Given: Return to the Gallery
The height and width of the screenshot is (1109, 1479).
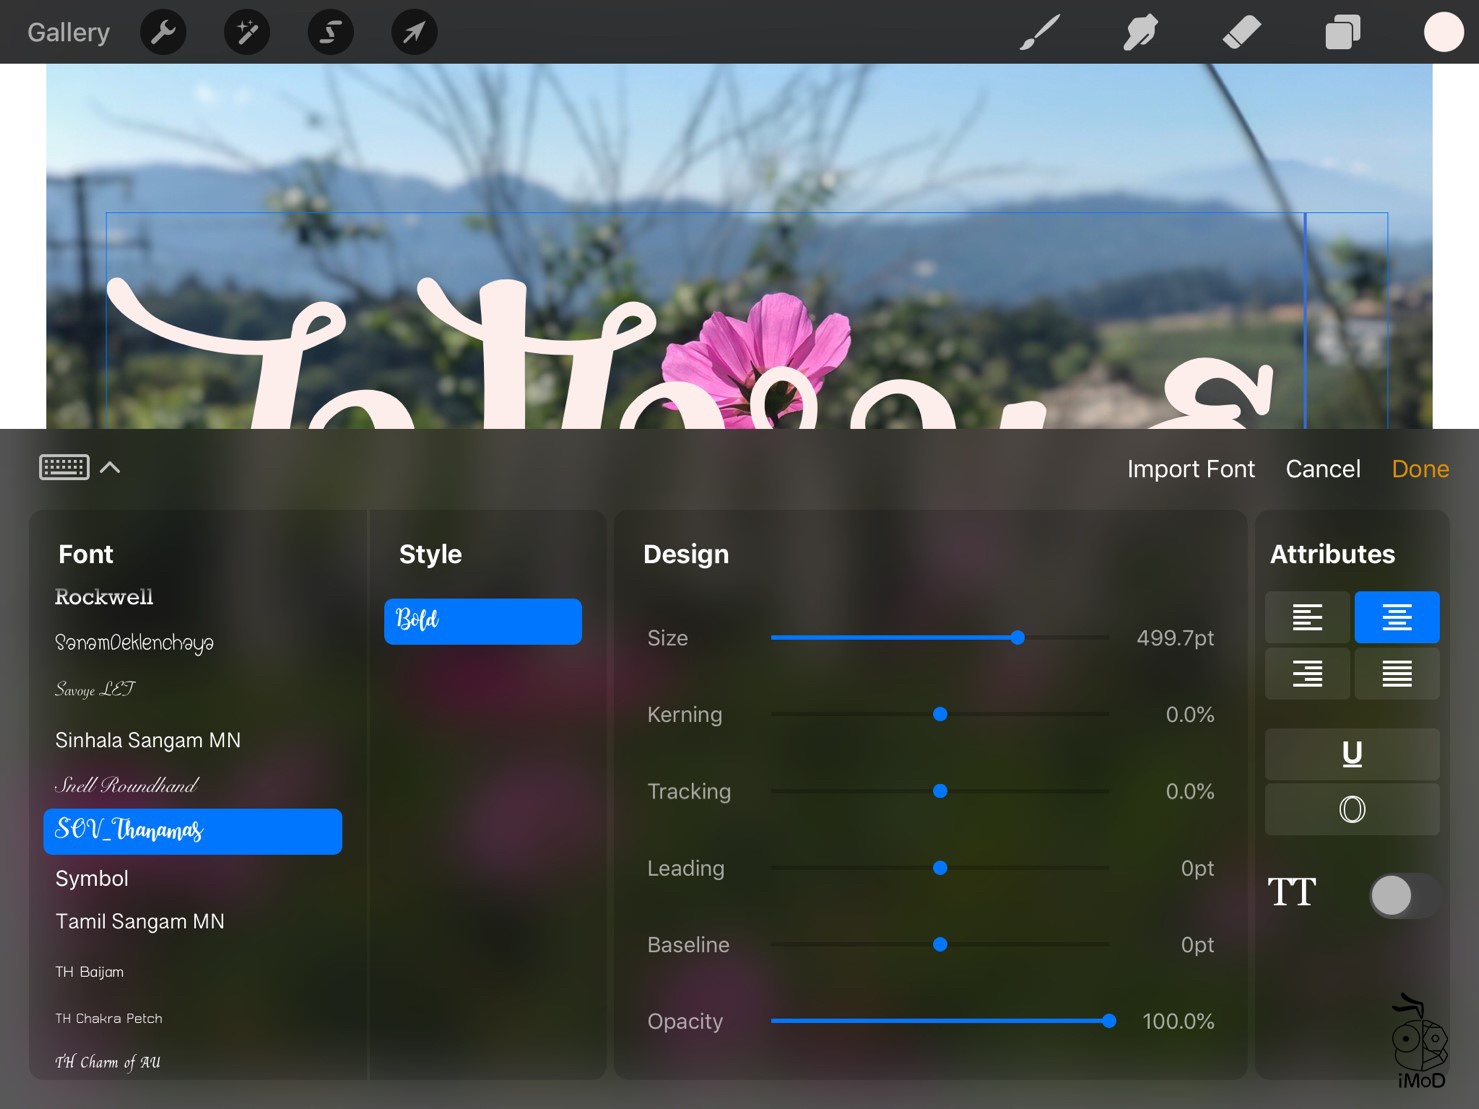Looking at the screenshot, I should (67, 31).
